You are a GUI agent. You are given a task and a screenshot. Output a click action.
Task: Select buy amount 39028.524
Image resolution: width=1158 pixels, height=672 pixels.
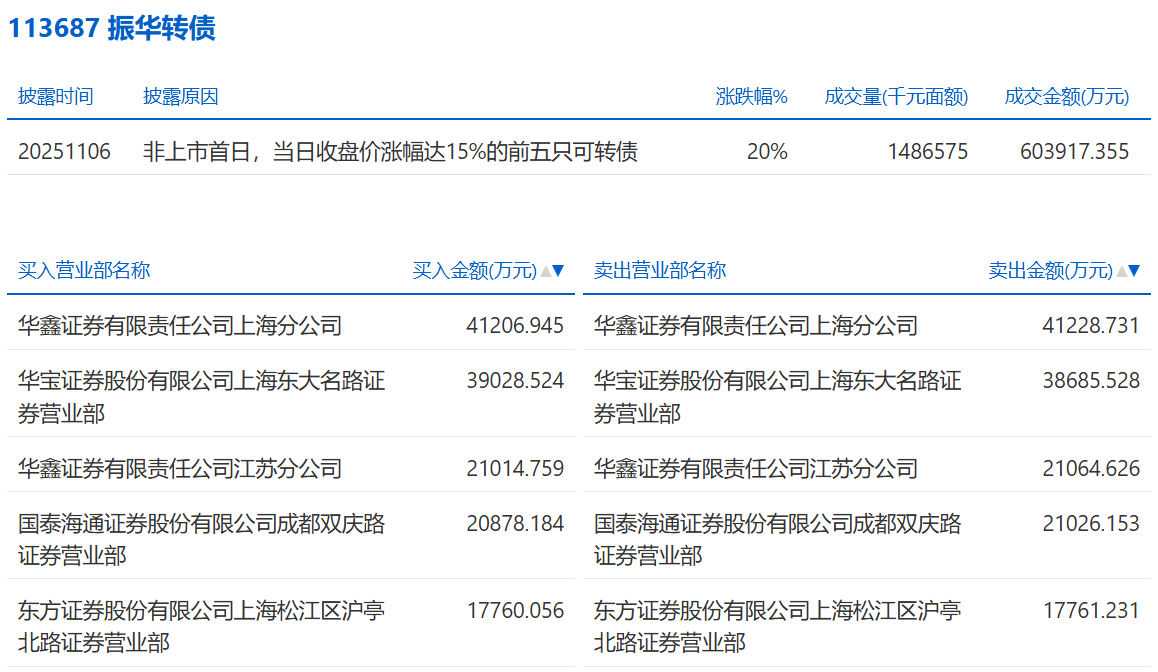tap(515, 381)
